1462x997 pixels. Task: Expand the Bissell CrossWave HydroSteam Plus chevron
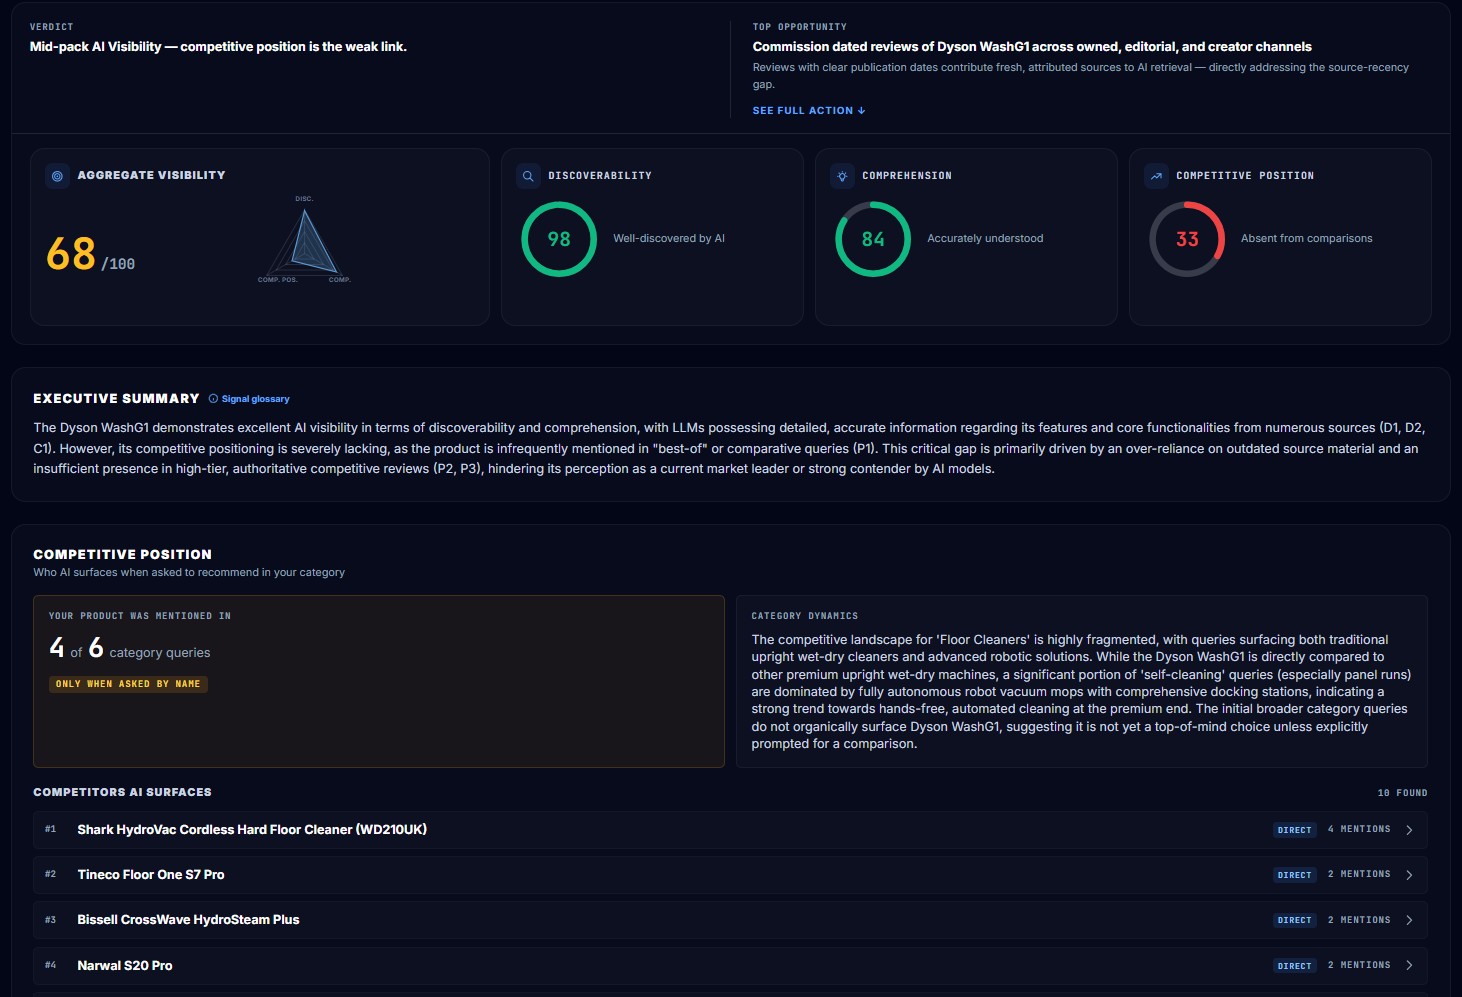point(1409,920)
